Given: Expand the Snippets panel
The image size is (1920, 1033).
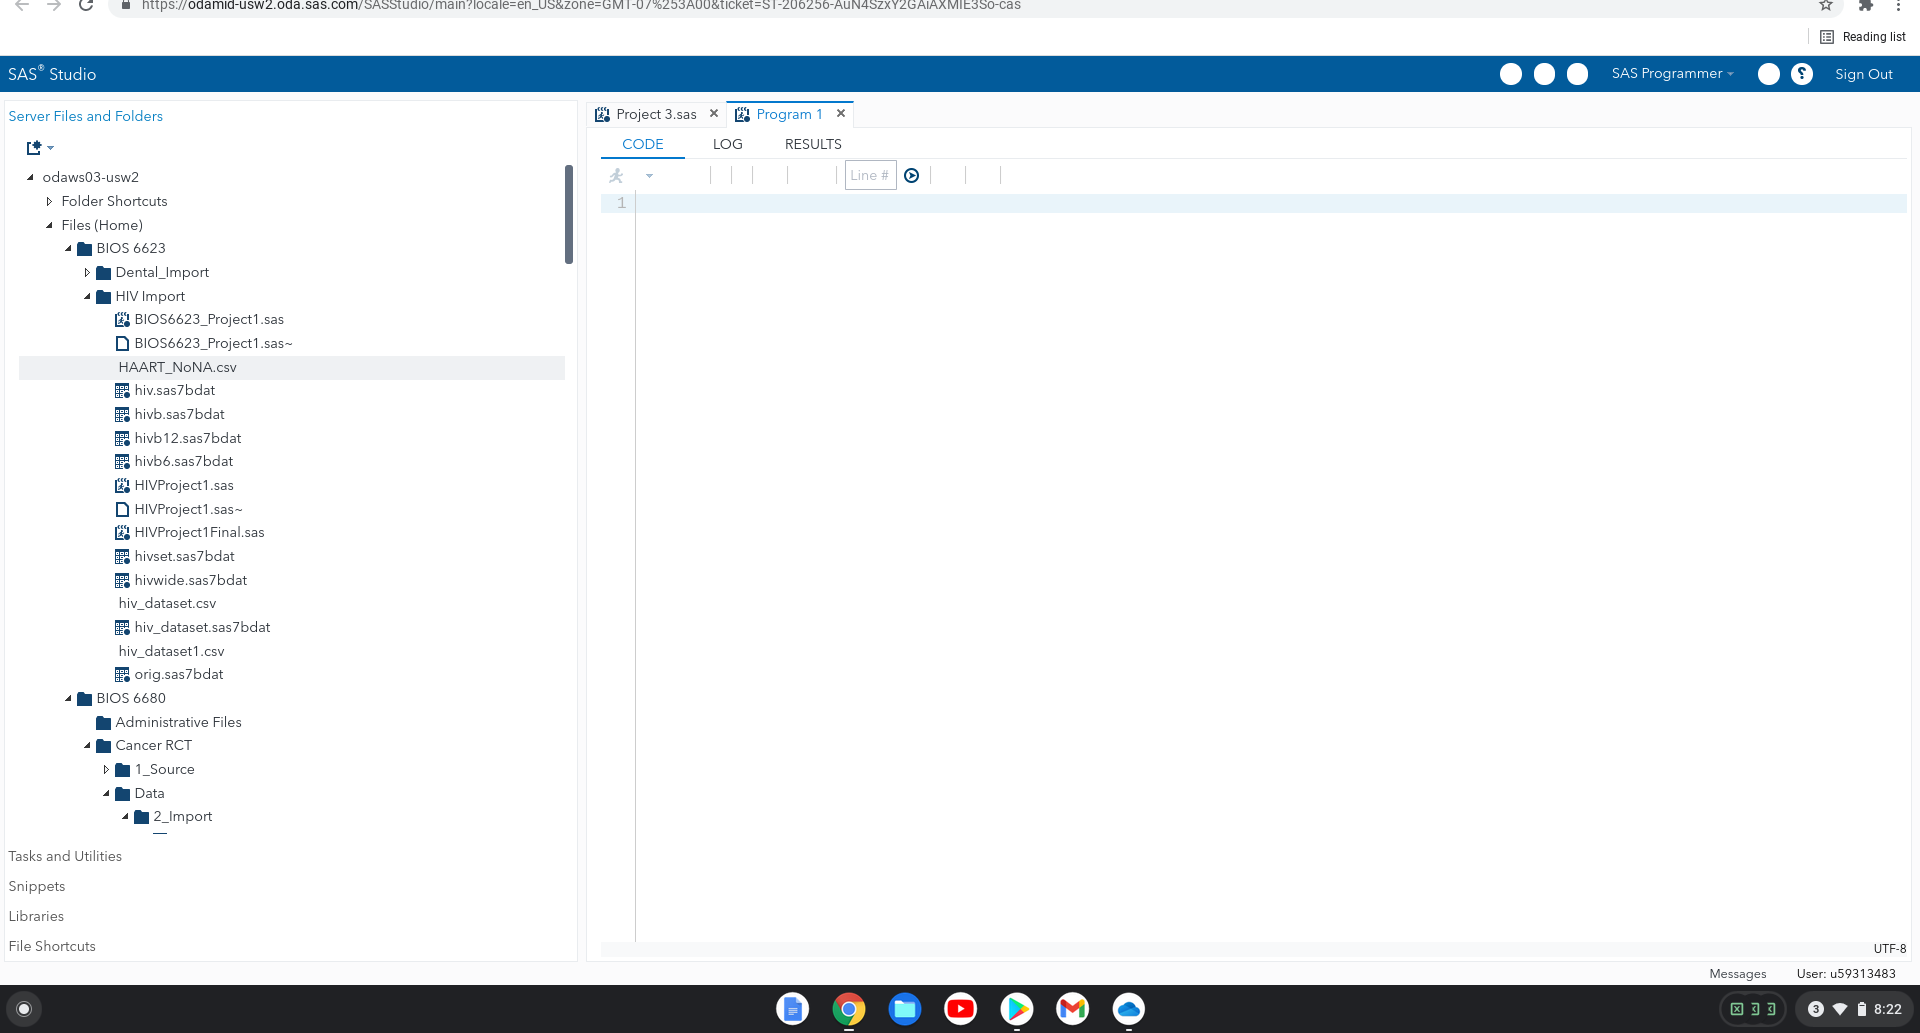Looking at the screenshot, I should tap(37, 886).
